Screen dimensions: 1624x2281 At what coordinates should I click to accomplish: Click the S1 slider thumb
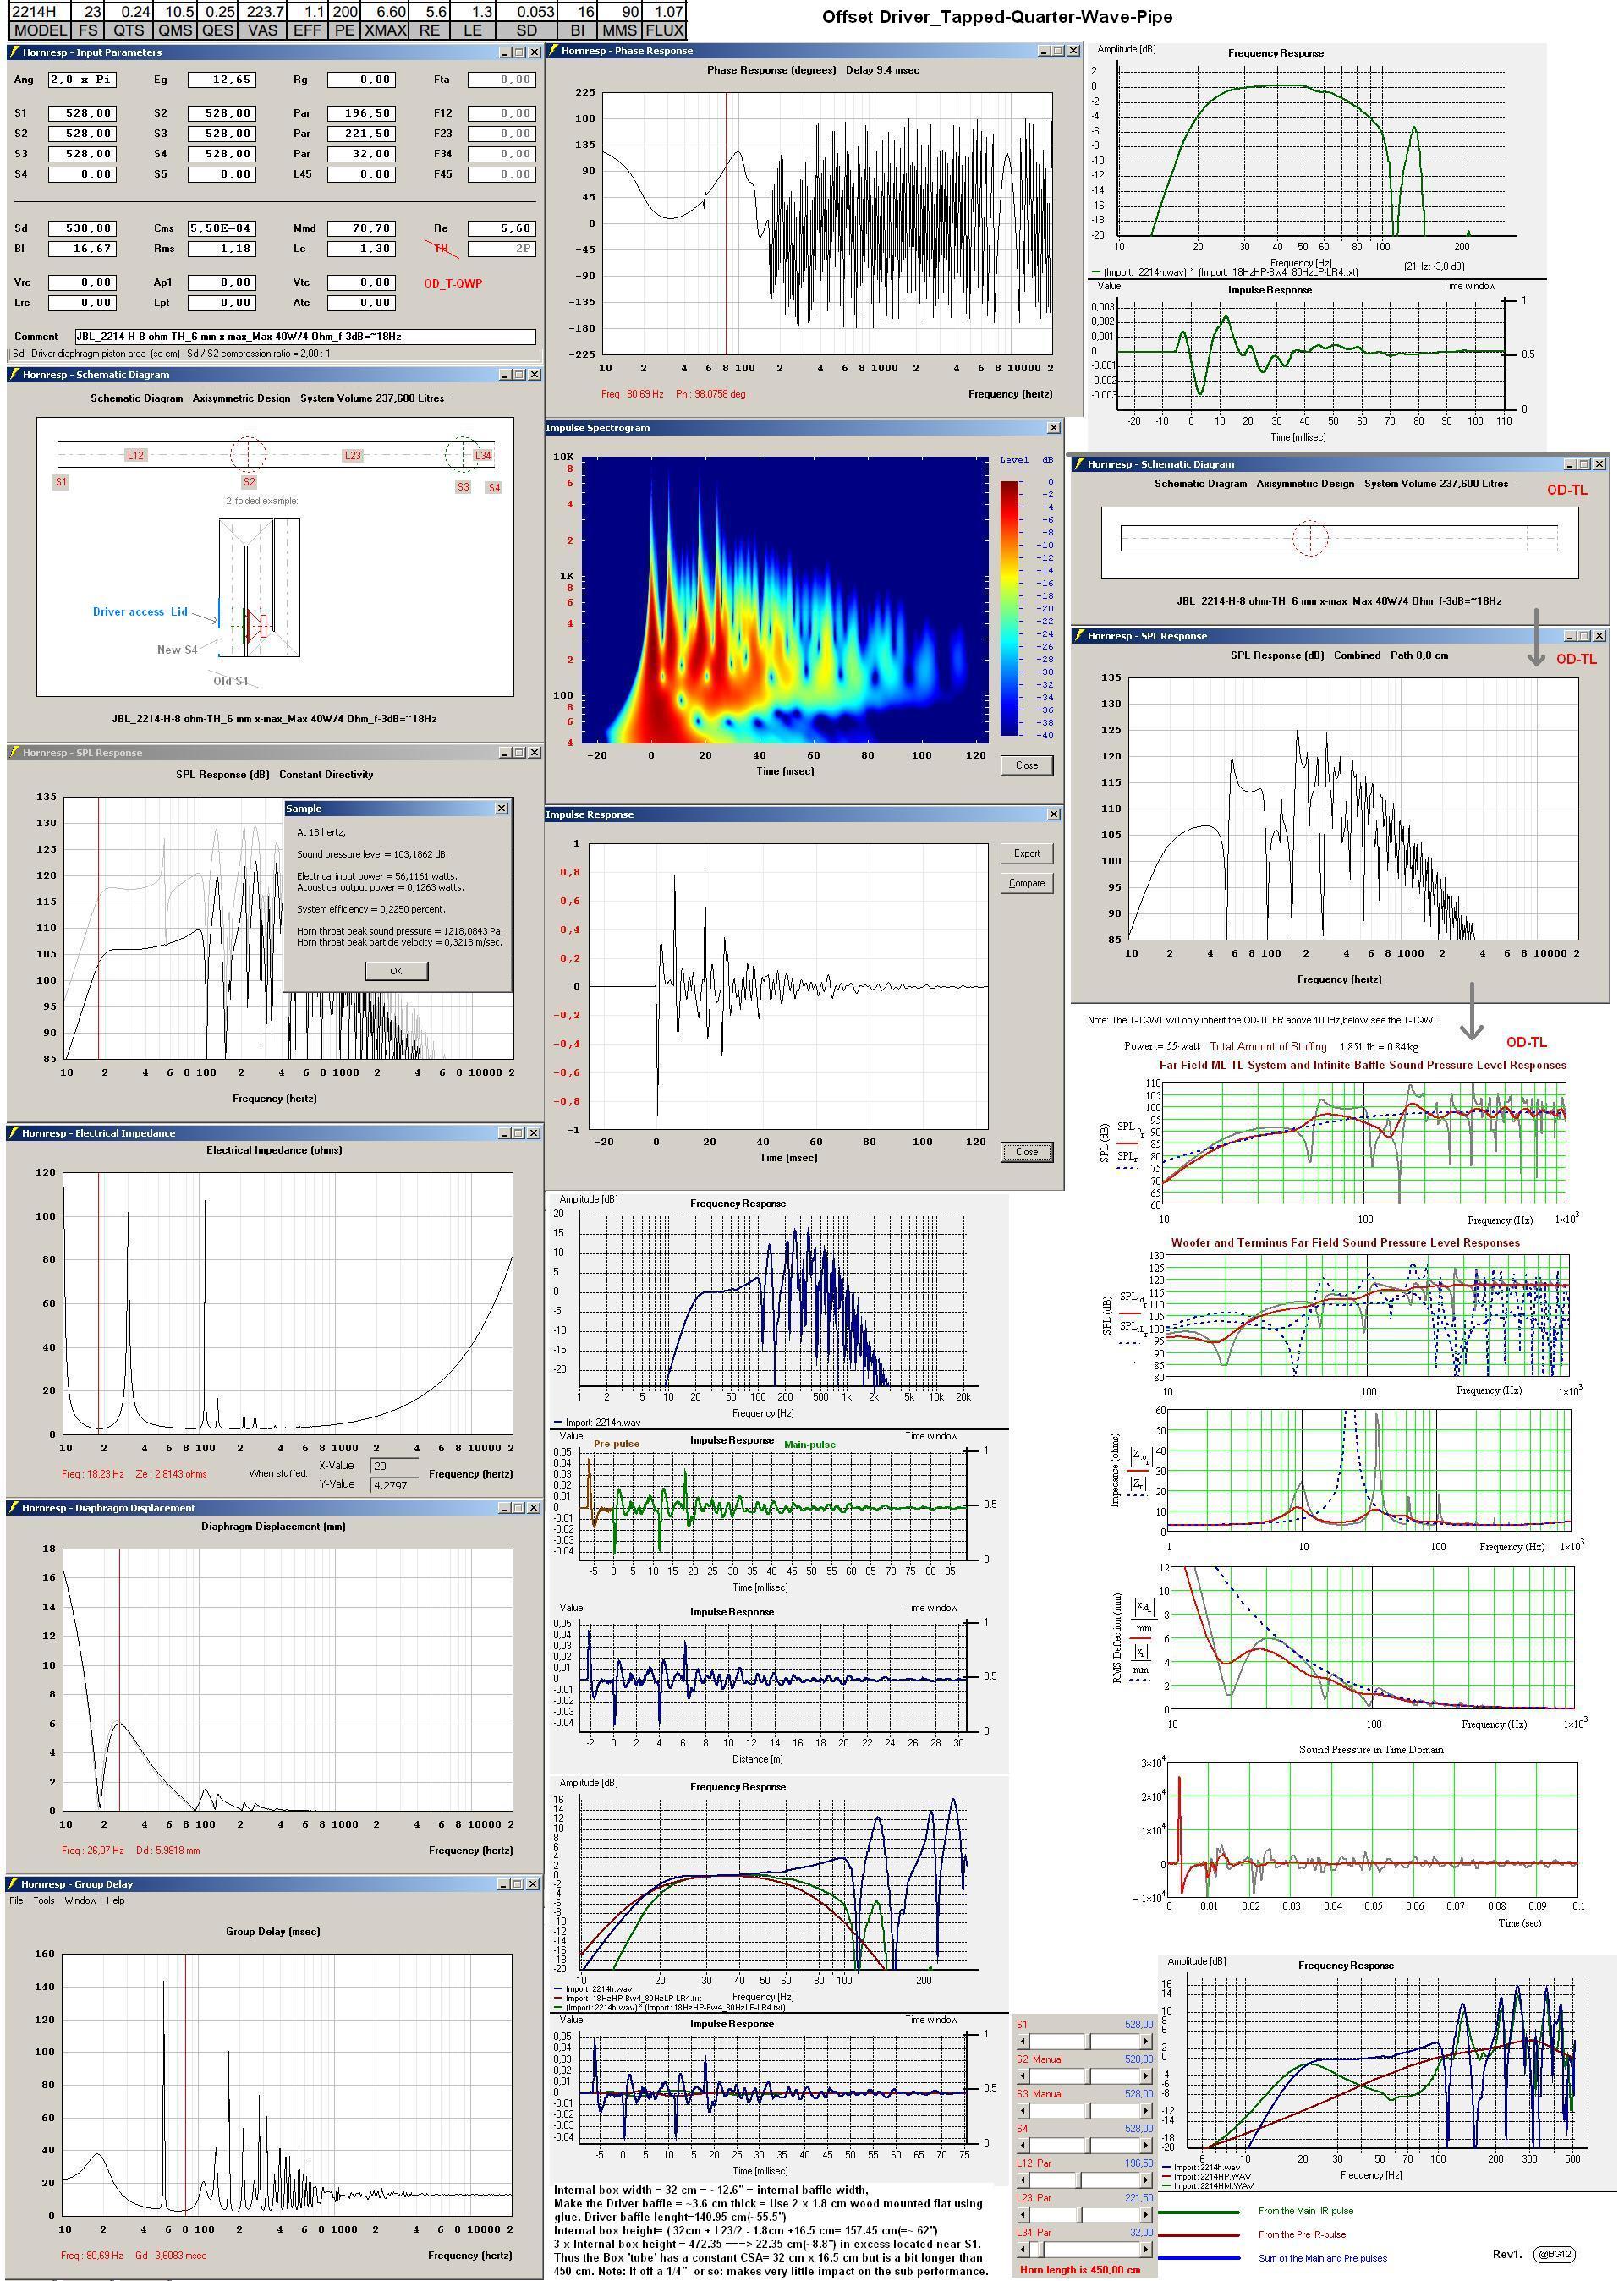1087,2041
